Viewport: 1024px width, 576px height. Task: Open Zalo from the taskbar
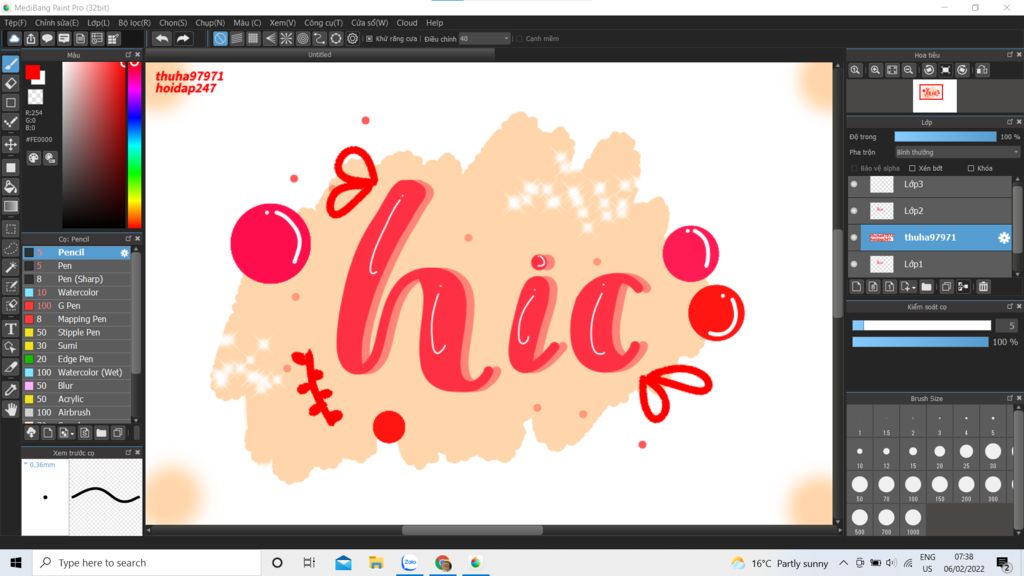pos(409,563)
